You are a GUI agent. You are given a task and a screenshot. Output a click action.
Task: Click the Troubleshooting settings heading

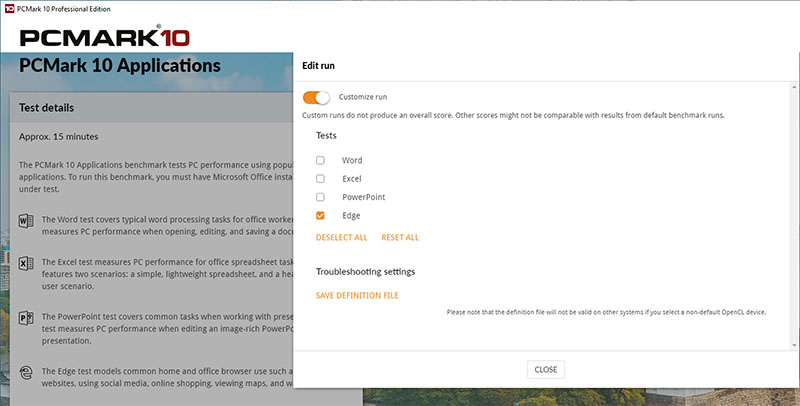click(365, 272)
